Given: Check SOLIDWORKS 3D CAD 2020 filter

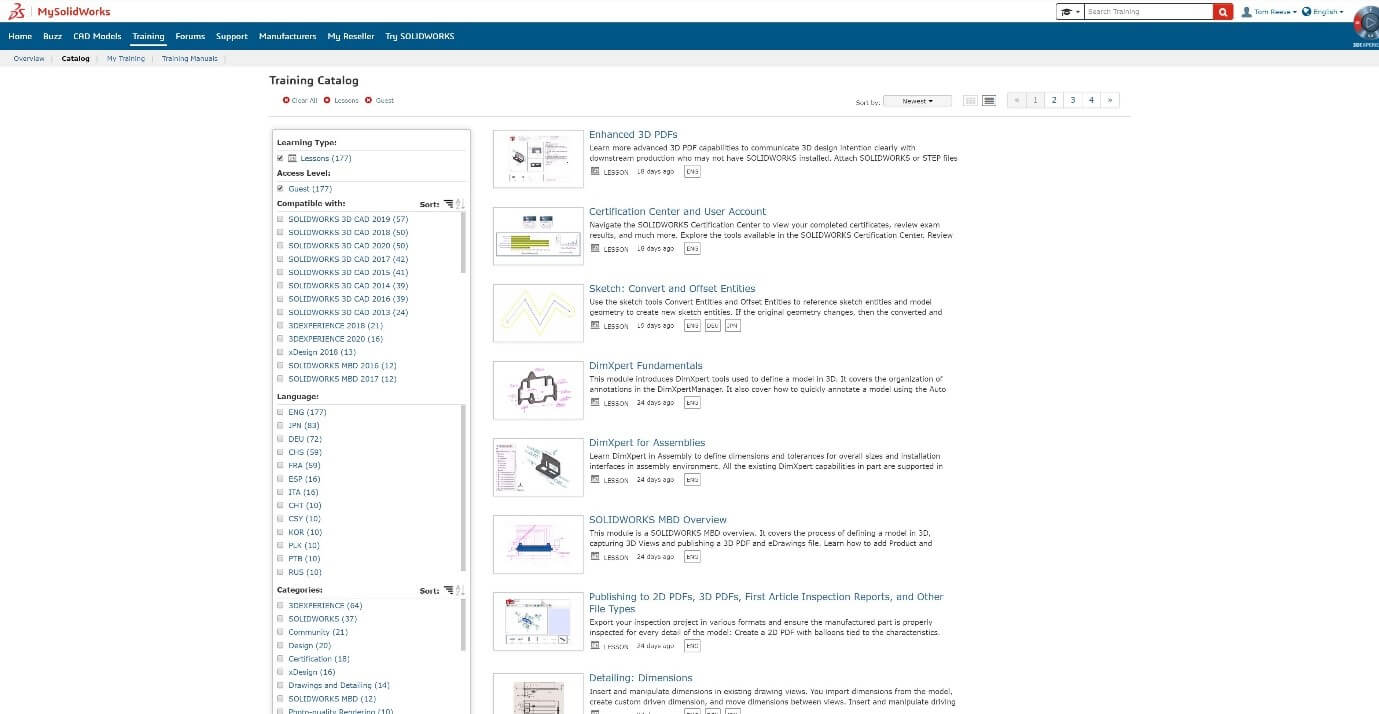Looking at the screenshot, I should (x=280, y=245).
